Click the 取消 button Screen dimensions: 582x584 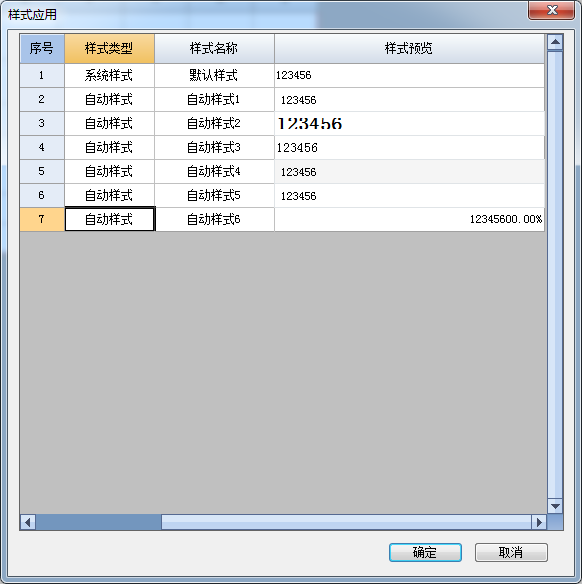[511, 552]
